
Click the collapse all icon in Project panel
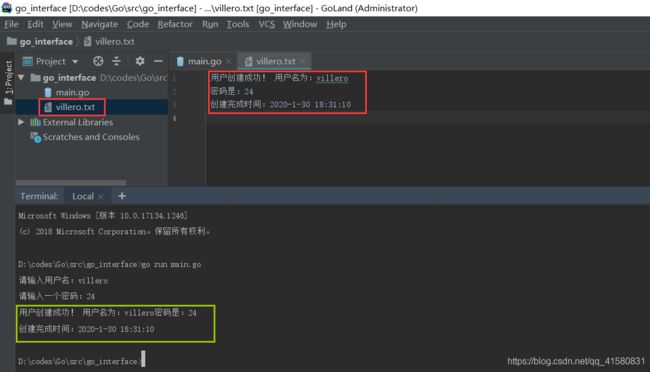(116, 61)
